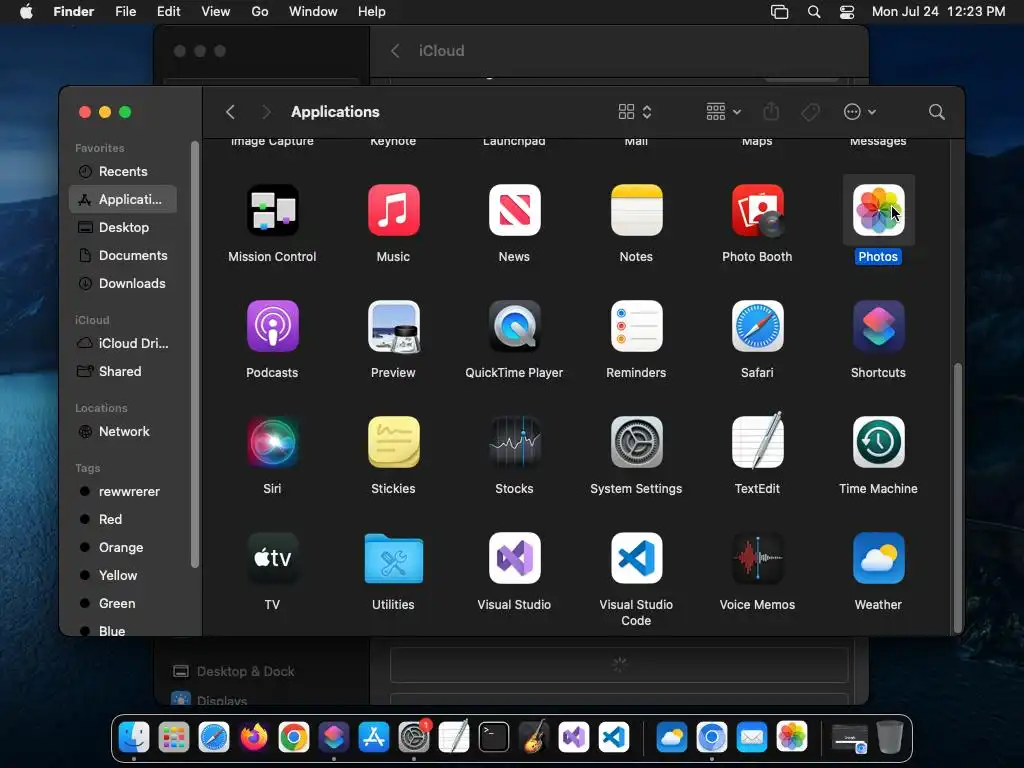Select the Voice Memos app icon

coord(757,558)
